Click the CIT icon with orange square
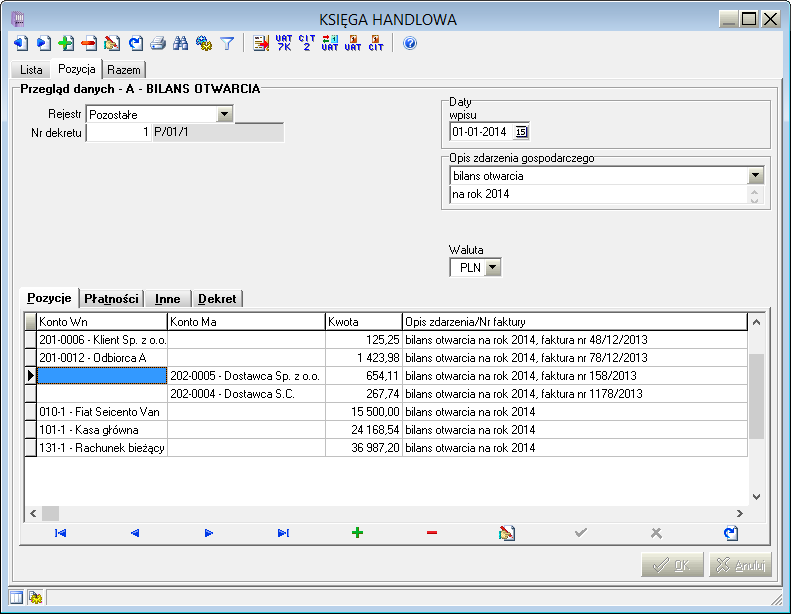 tap(376, 43)
